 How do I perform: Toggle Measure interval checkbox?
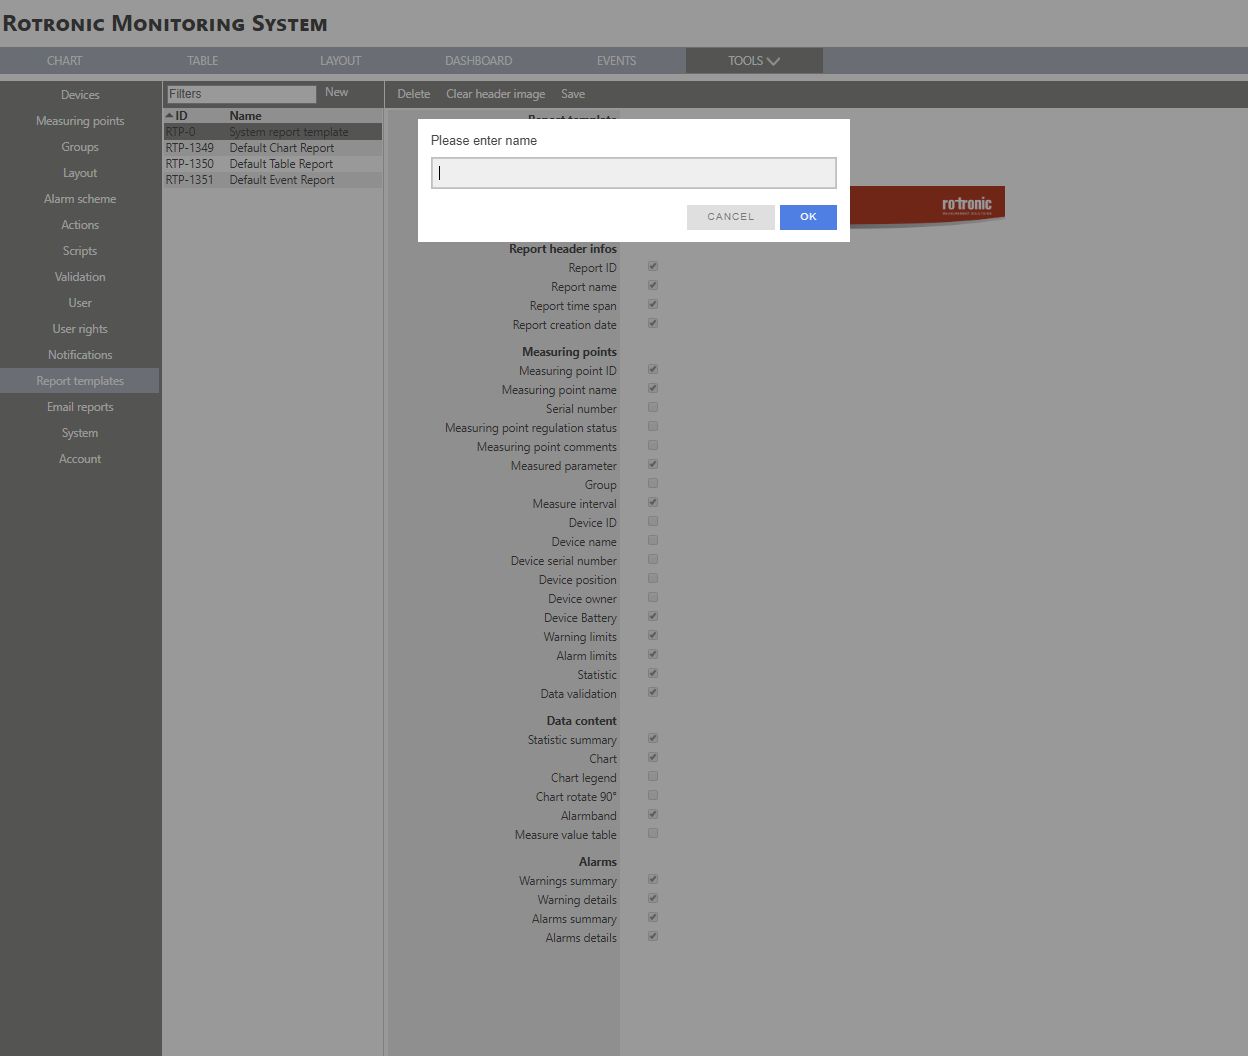[653, 503]
